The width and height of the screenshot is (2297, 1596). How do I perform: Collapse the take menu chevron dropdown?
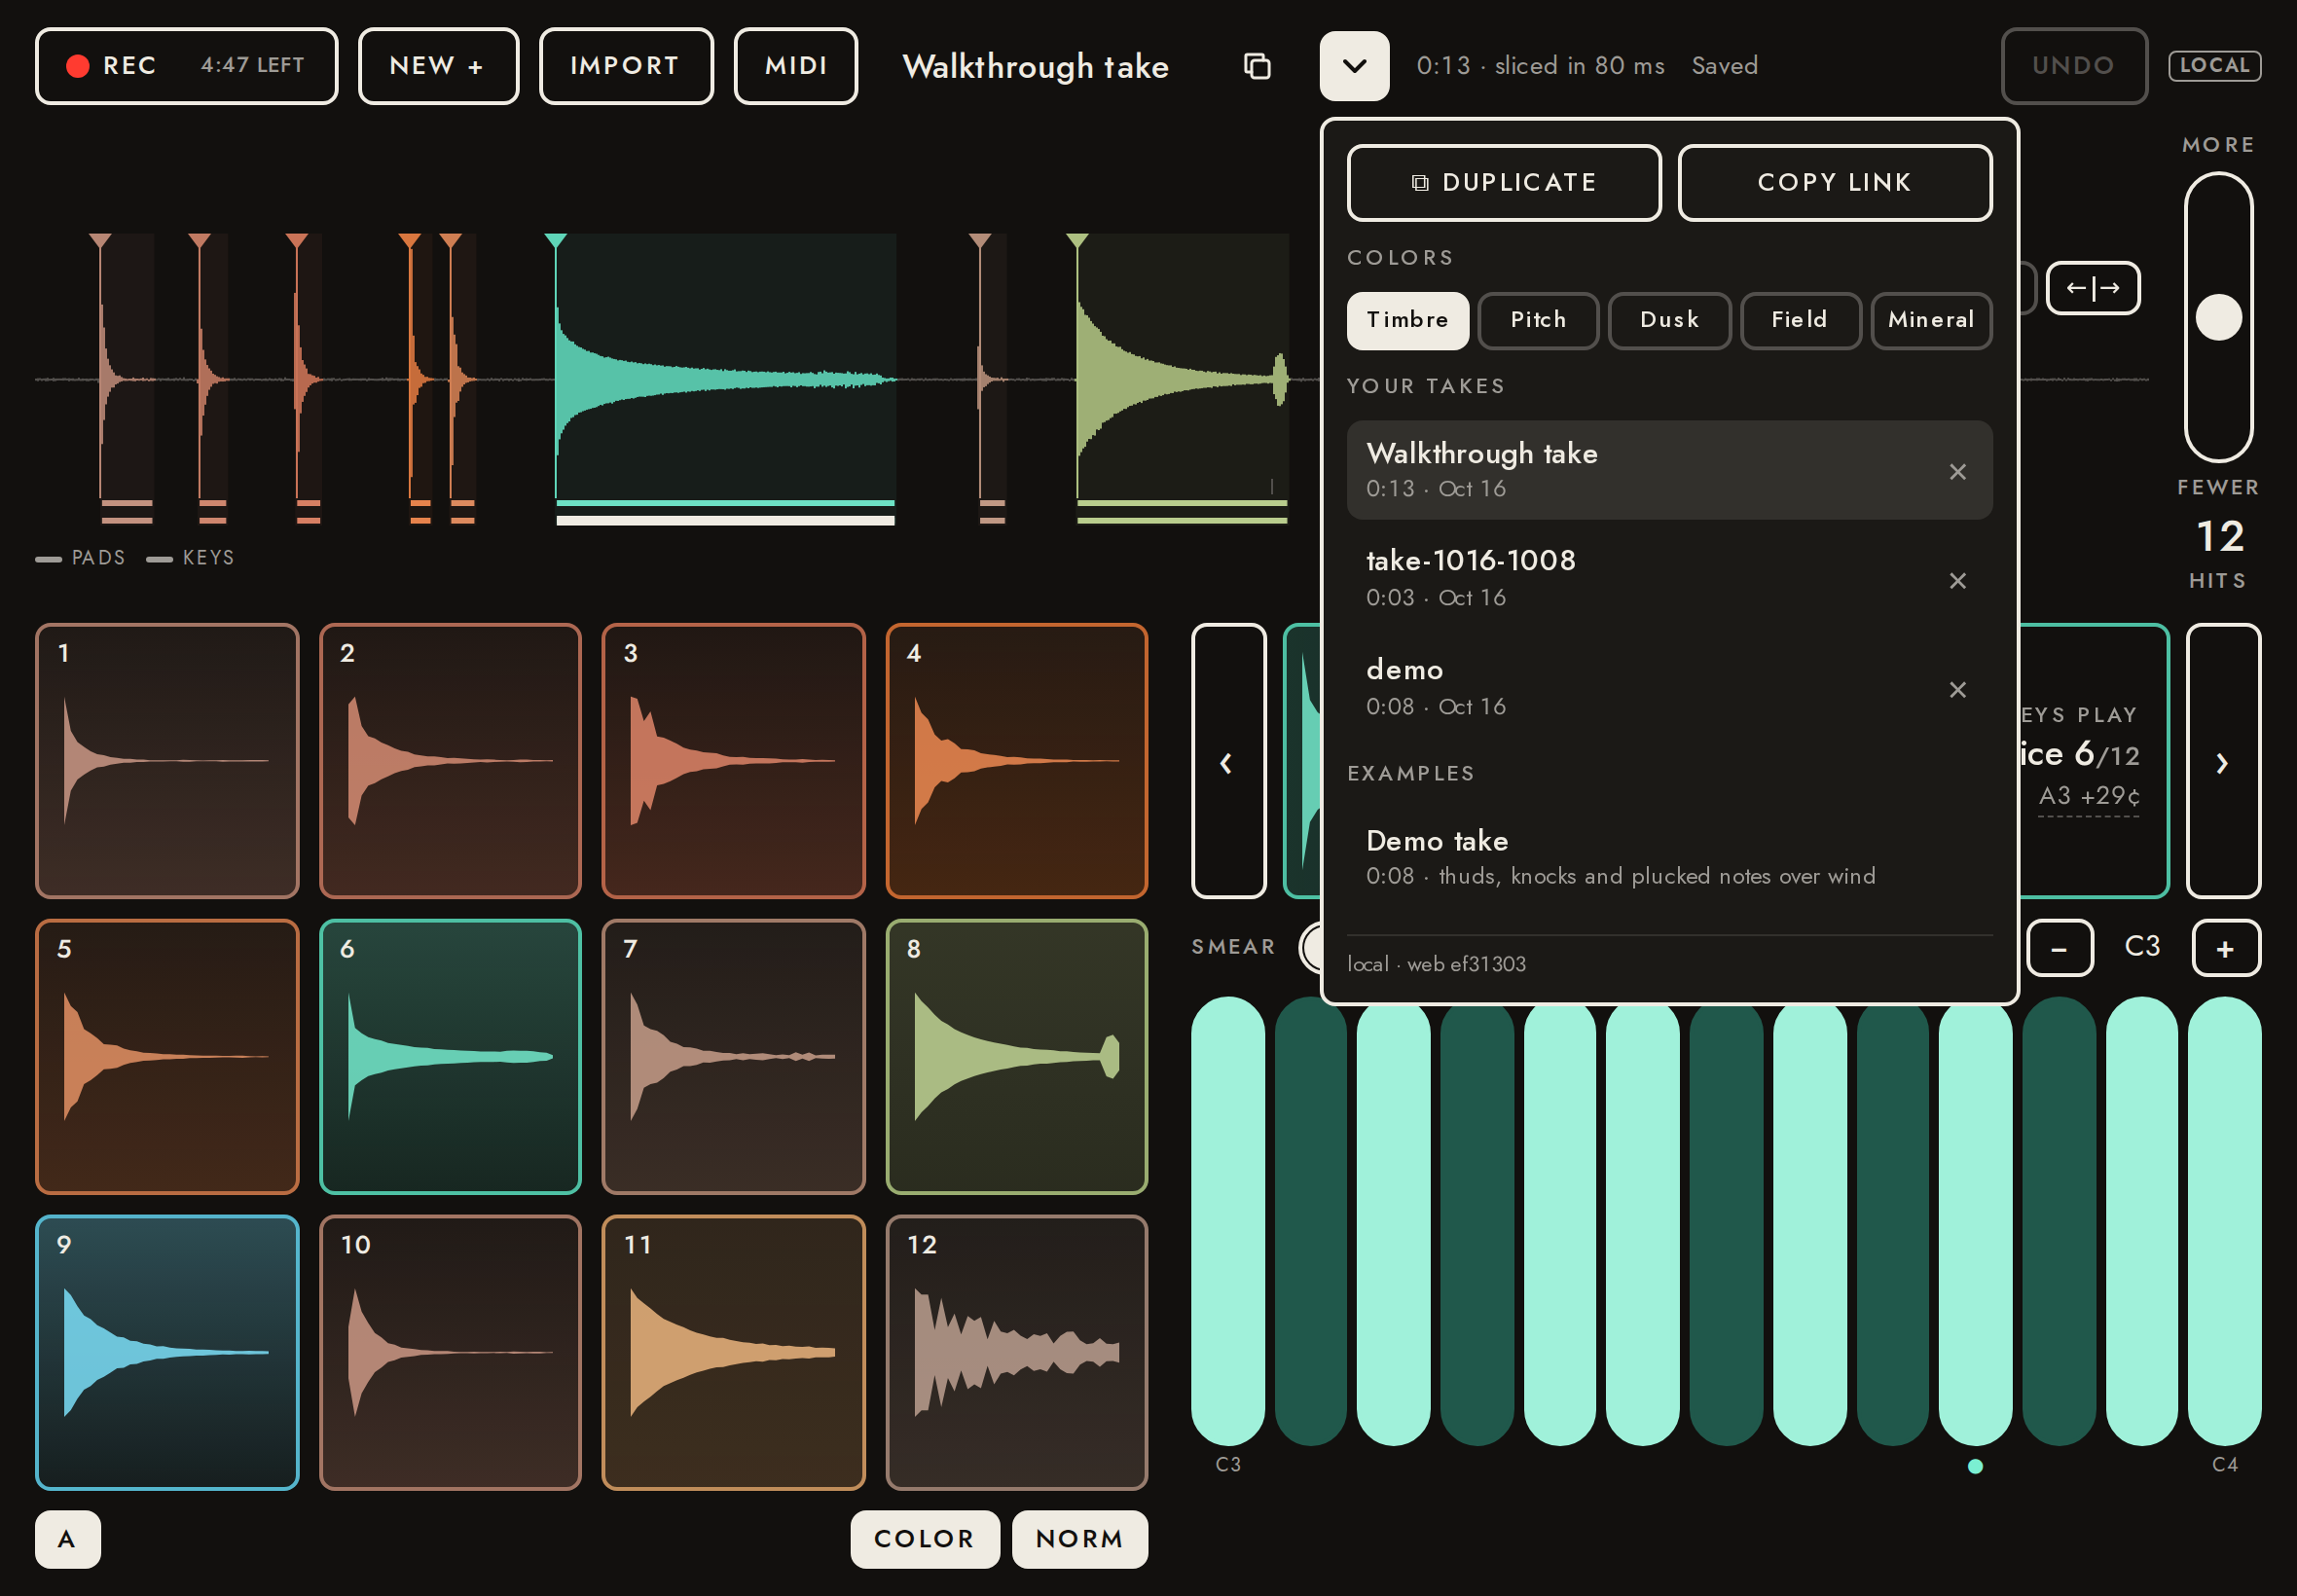coord(1354,66)
